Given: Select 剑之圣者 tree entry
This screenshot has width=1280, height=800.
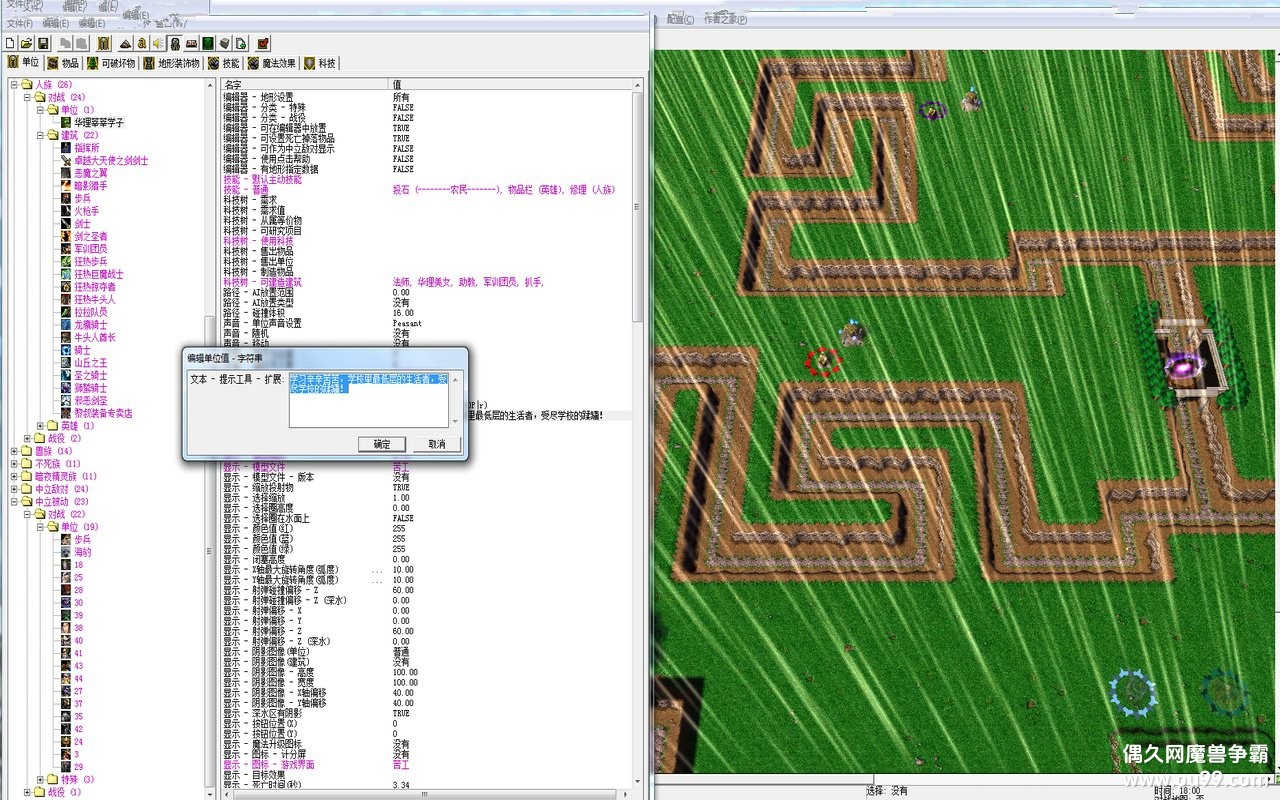Looking at the screenshot, I should 90,236.
